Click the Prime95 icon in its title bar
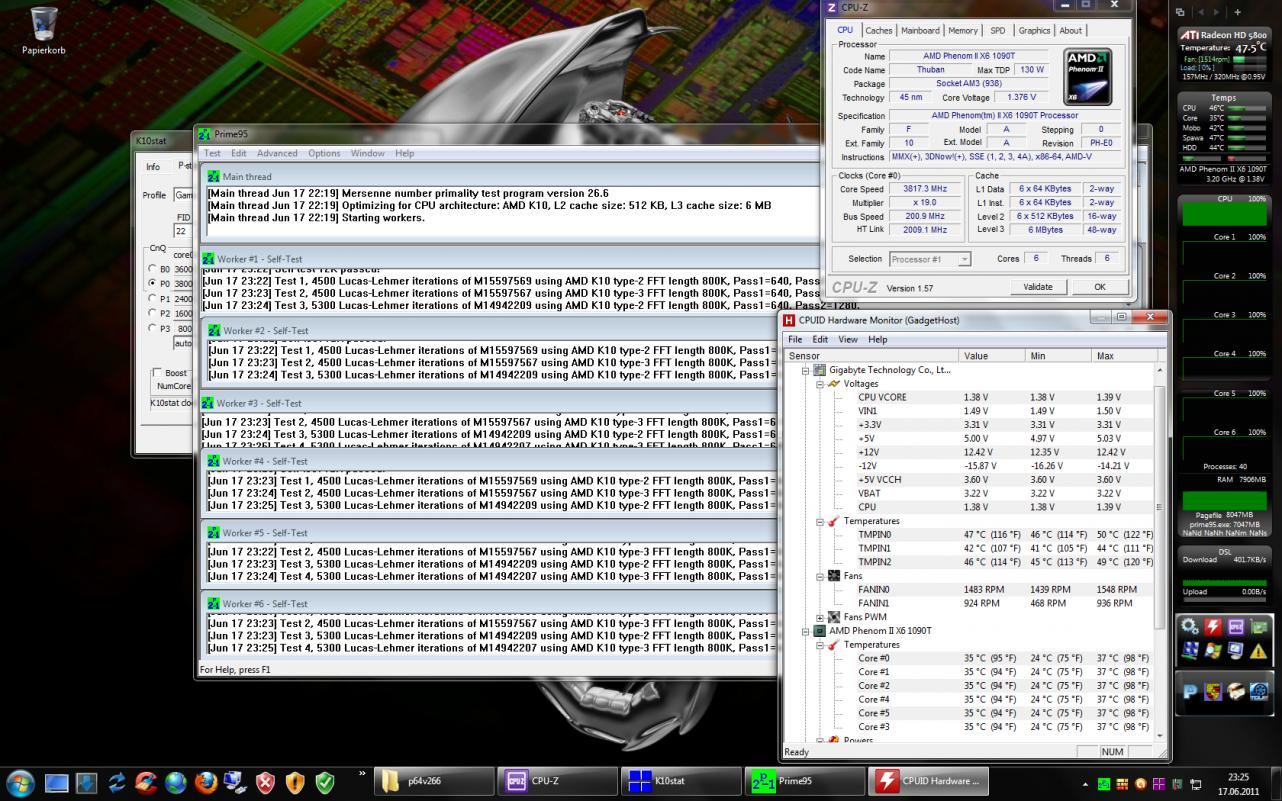 pyautogui.click(x=205, y=134)
